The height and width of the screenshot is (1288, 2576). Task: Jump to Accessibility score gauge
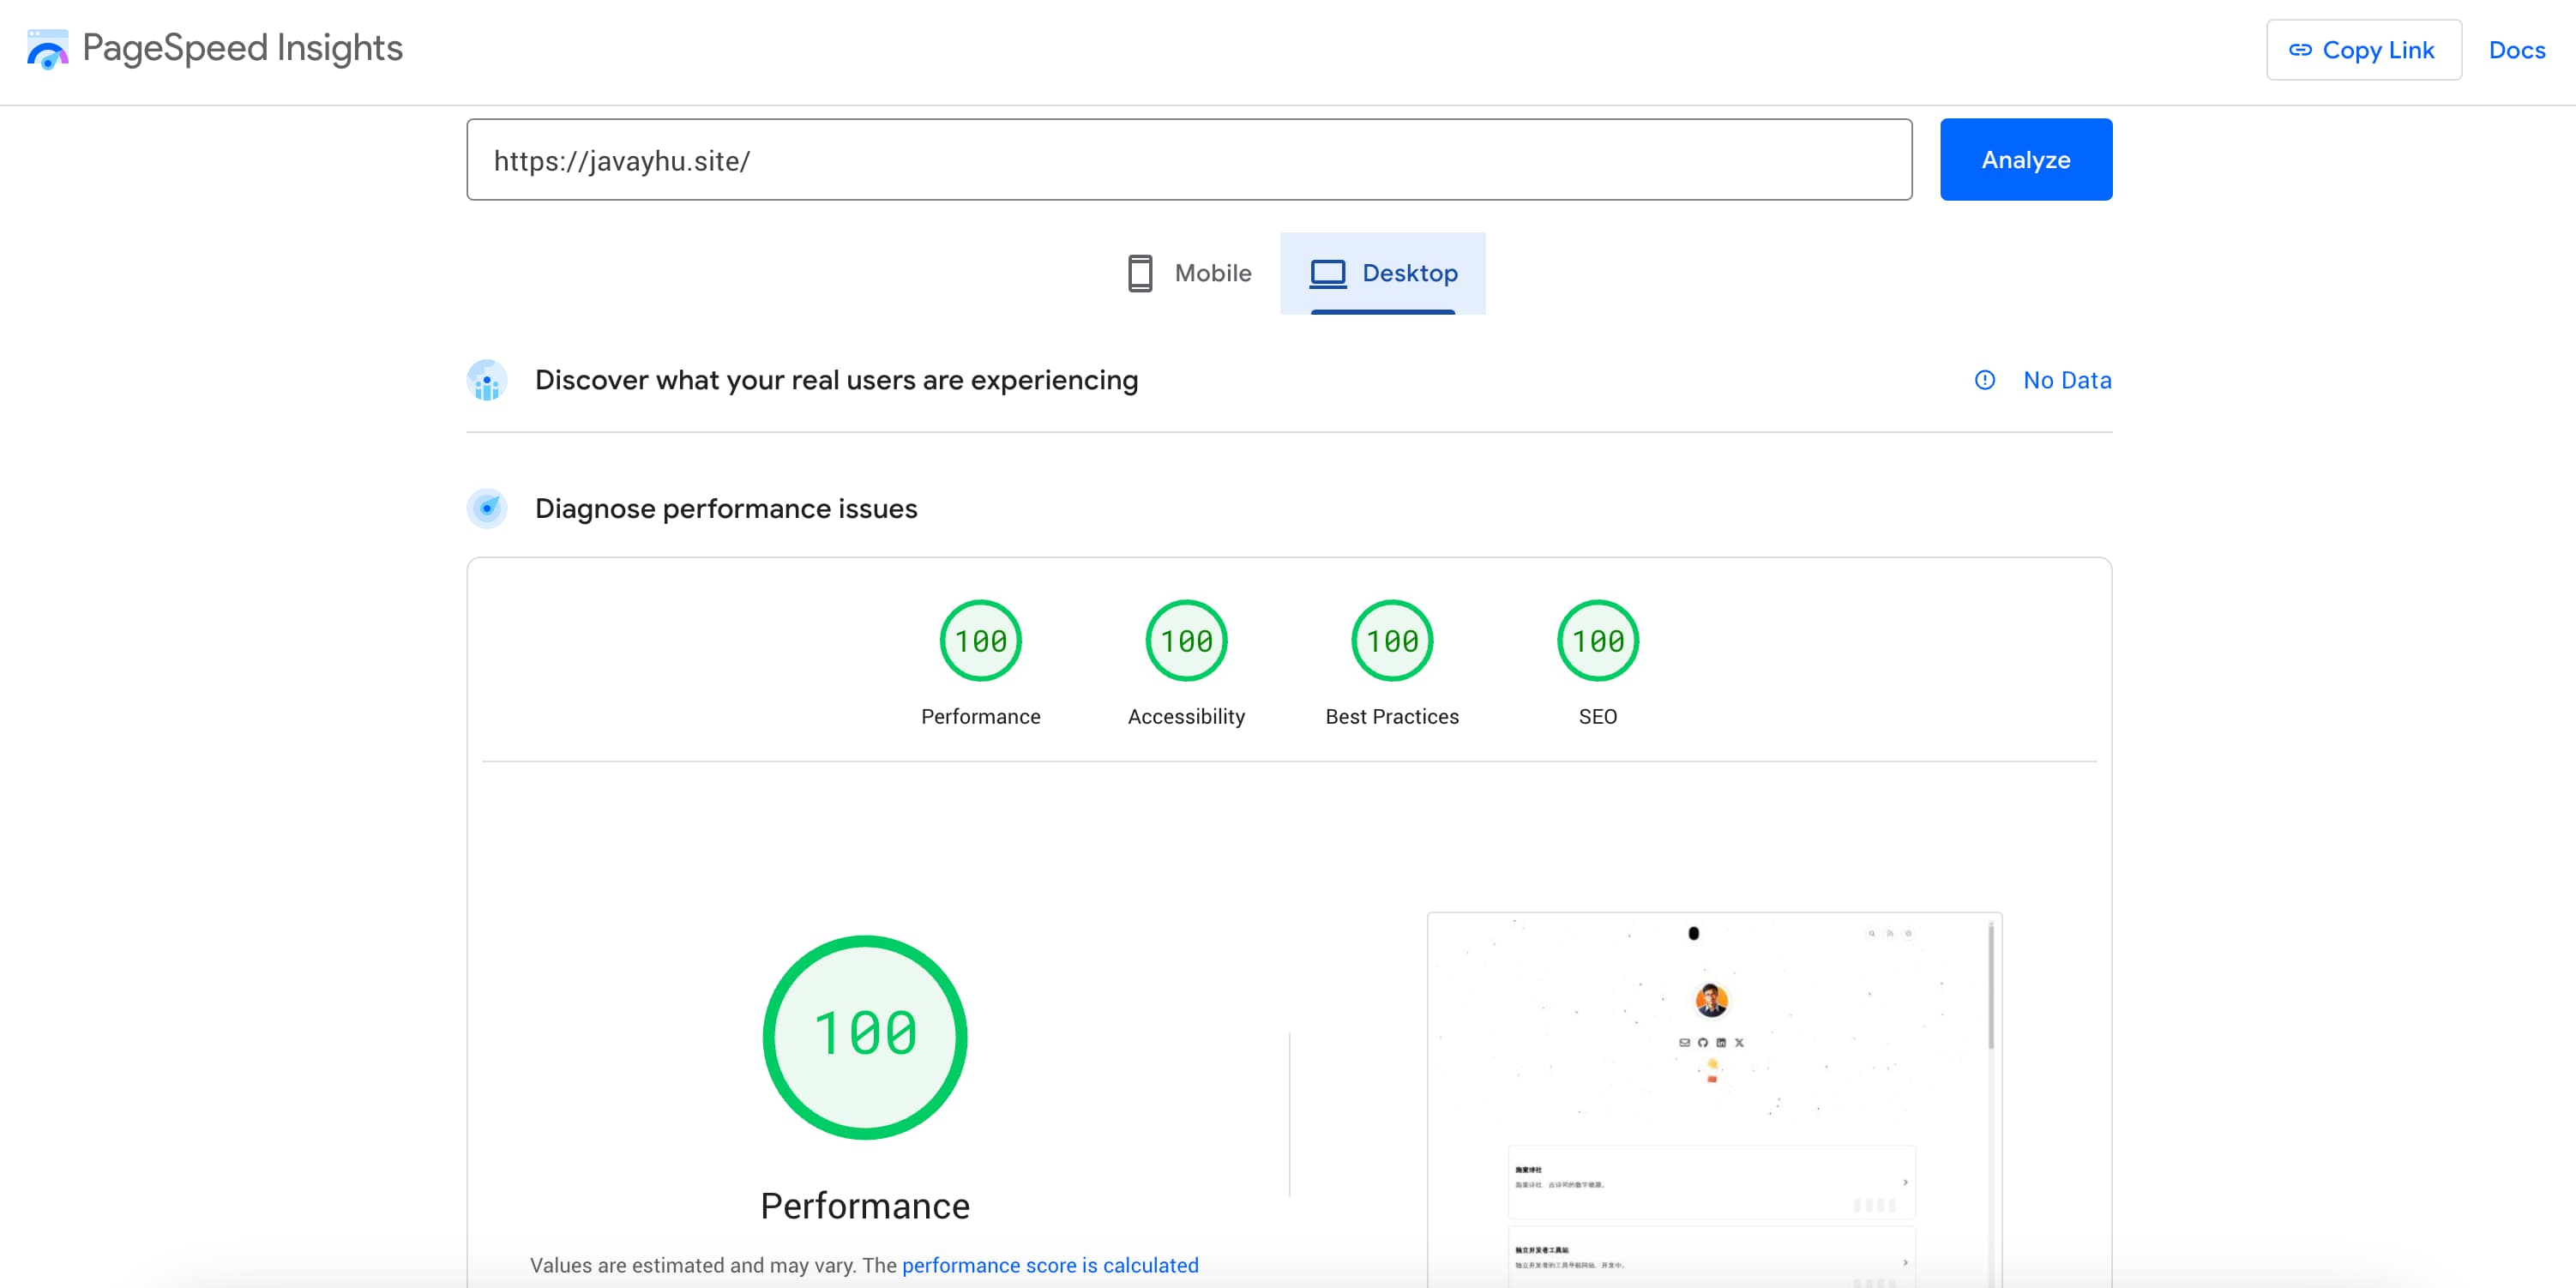1186,641
